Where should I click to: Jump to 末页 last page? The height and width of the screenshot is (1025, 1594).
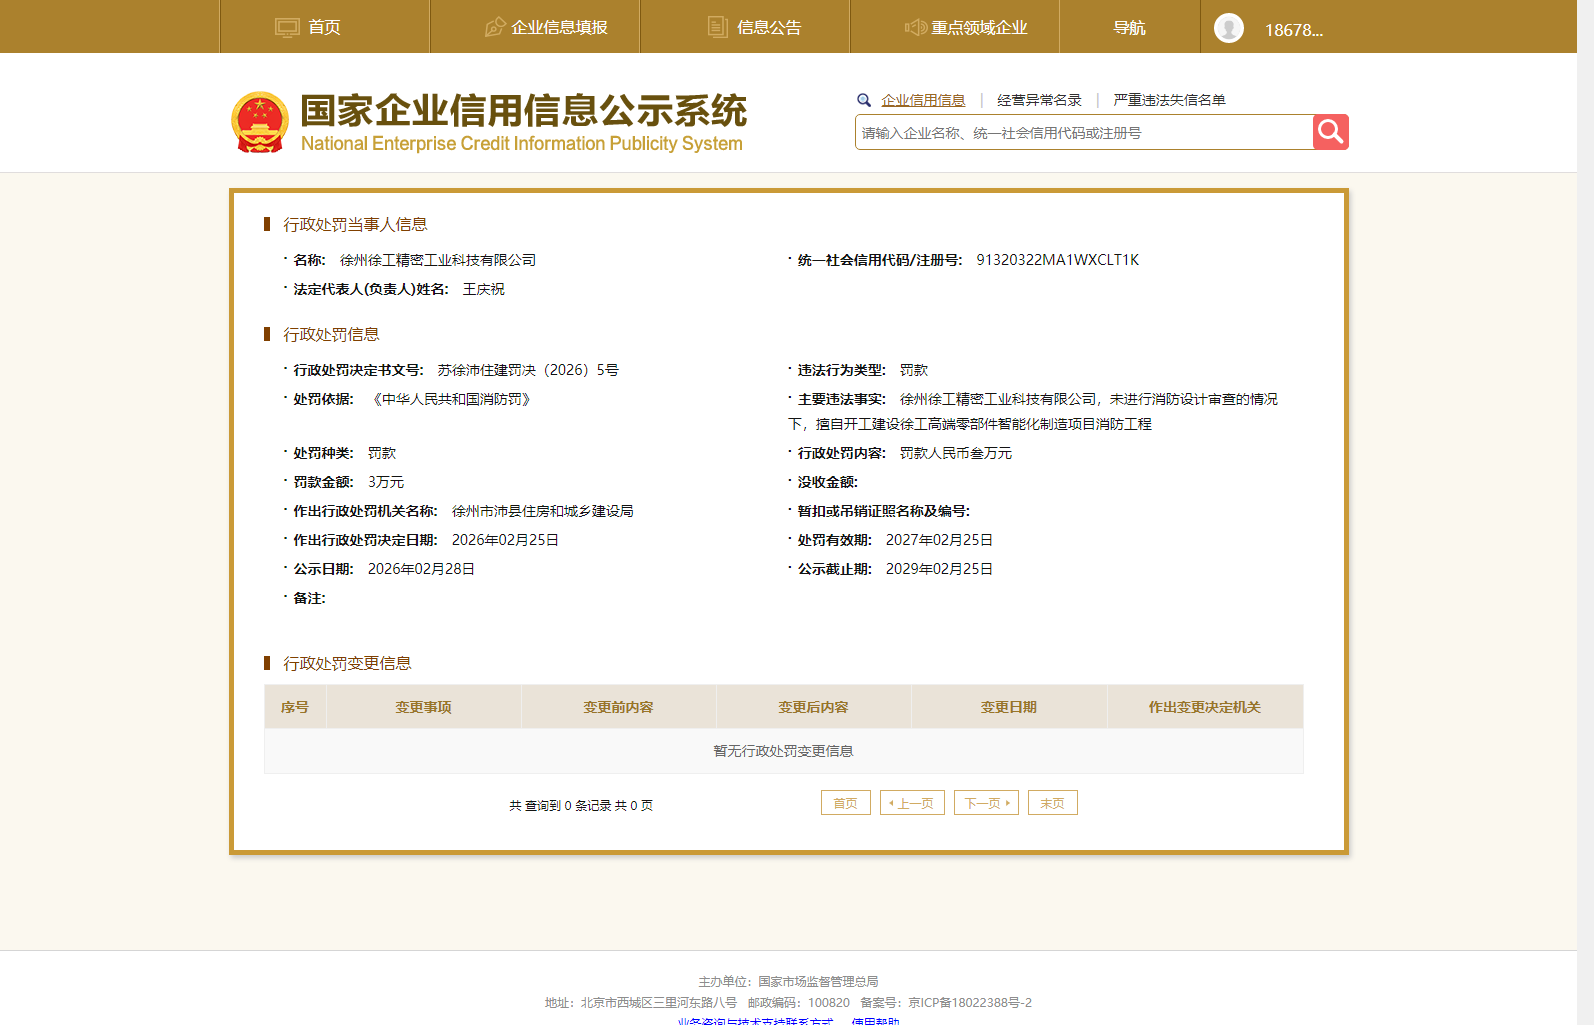coord(1052,803)
